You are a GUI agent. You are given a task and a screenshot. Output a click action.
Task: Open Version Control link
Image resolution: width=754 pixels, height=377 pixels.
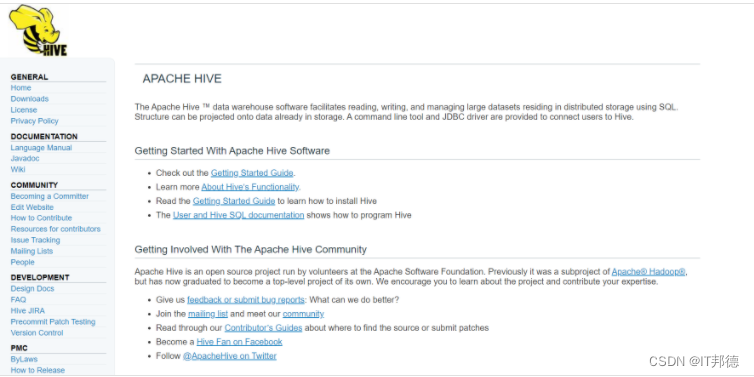[37, 333]
